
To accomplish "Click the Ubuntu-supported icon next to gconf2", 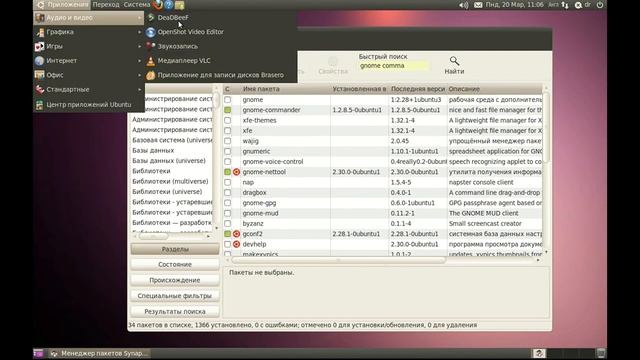I will [236, 234].
